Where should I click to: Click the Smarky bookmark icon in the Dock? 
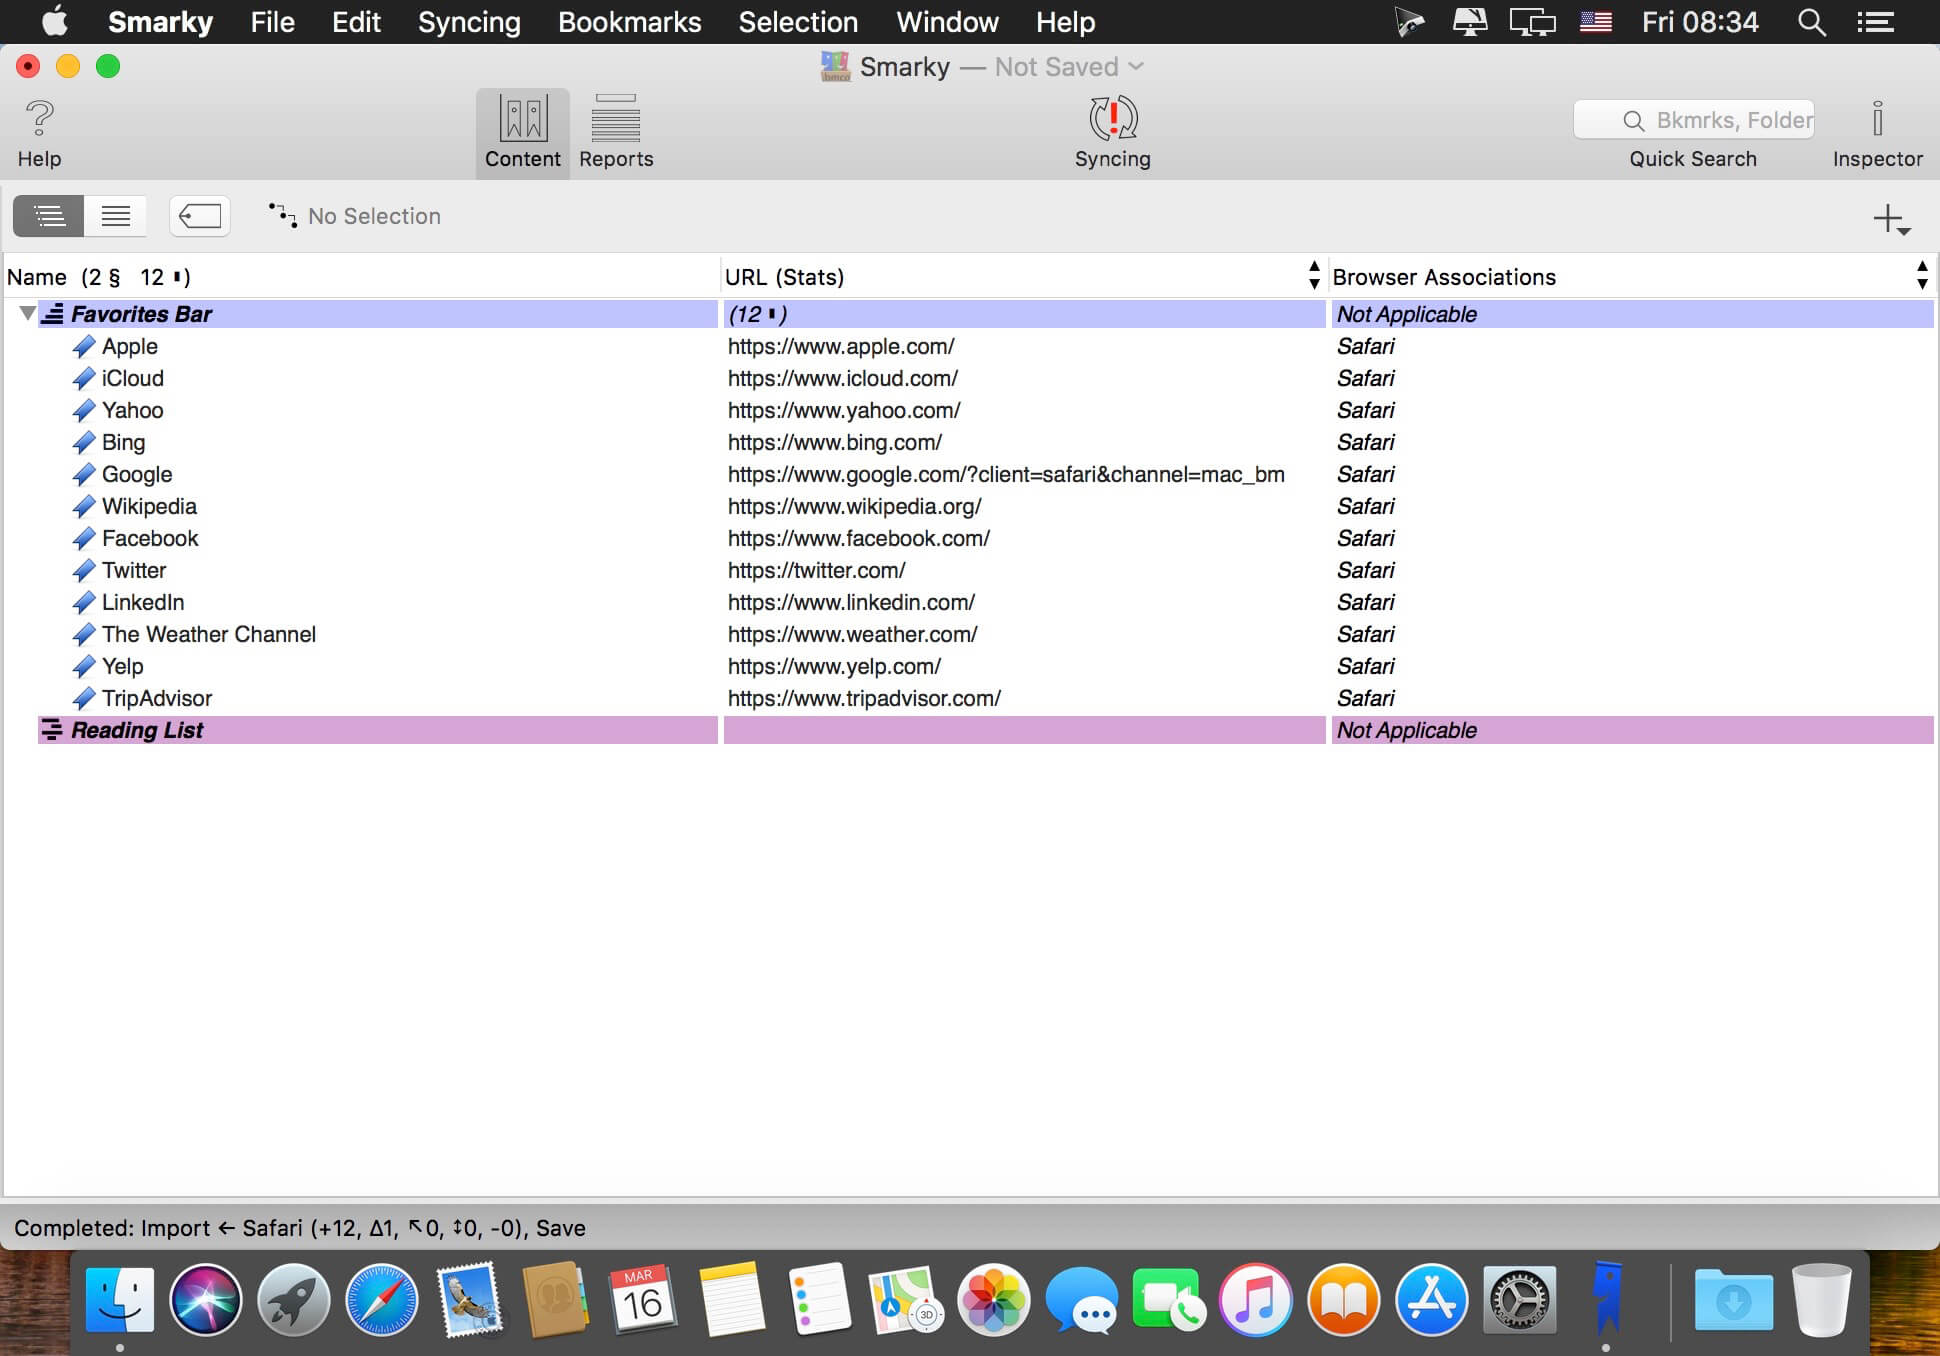[x=1607, y=1299]
